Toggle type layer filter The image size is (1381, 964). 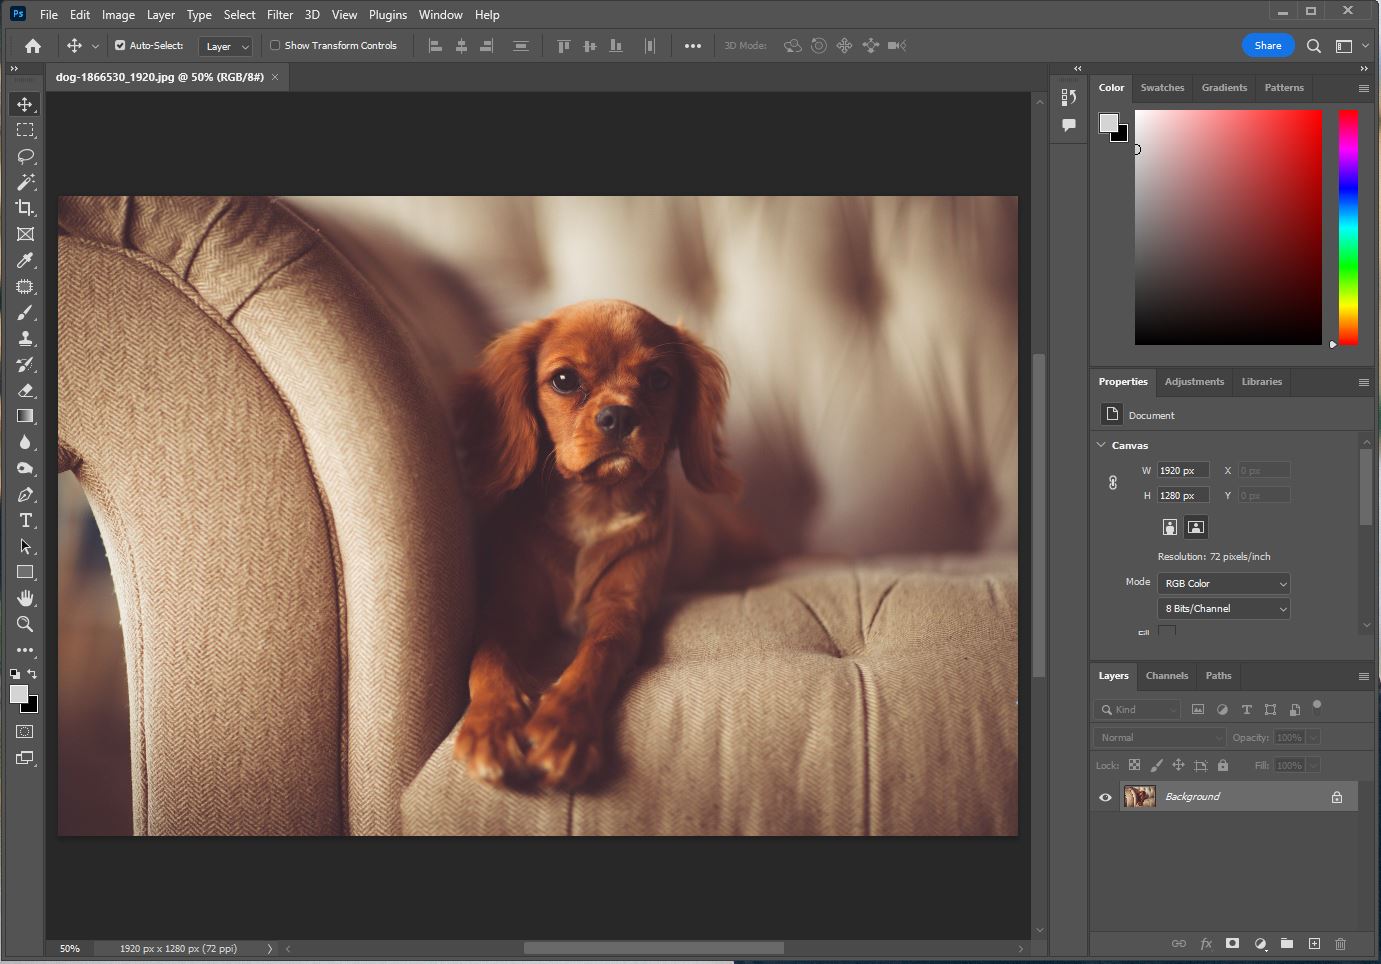click(1246, 710)
